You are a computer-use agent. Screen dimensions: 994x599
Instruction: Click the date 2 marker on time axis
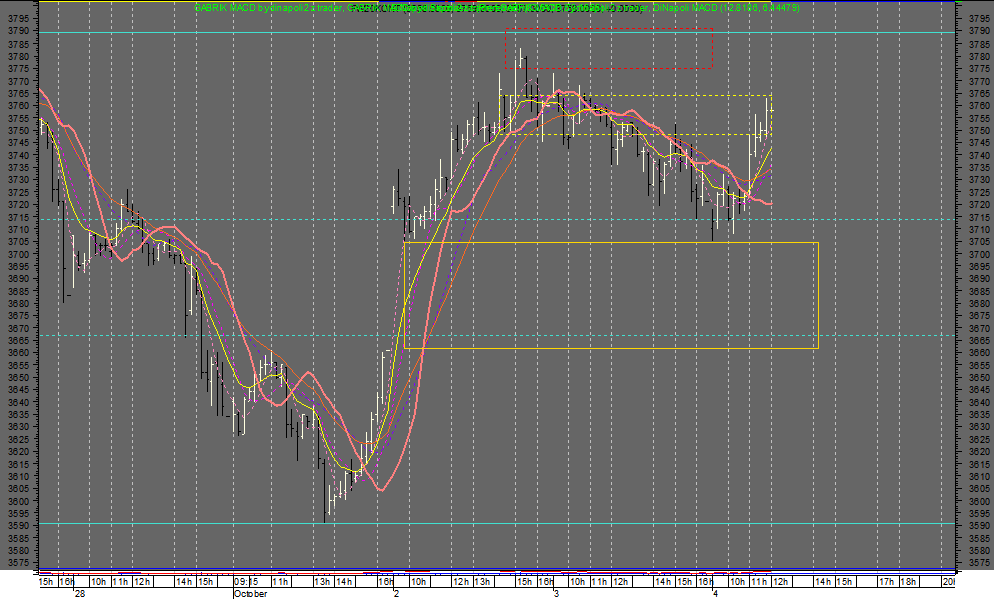[x=397, y=593]
